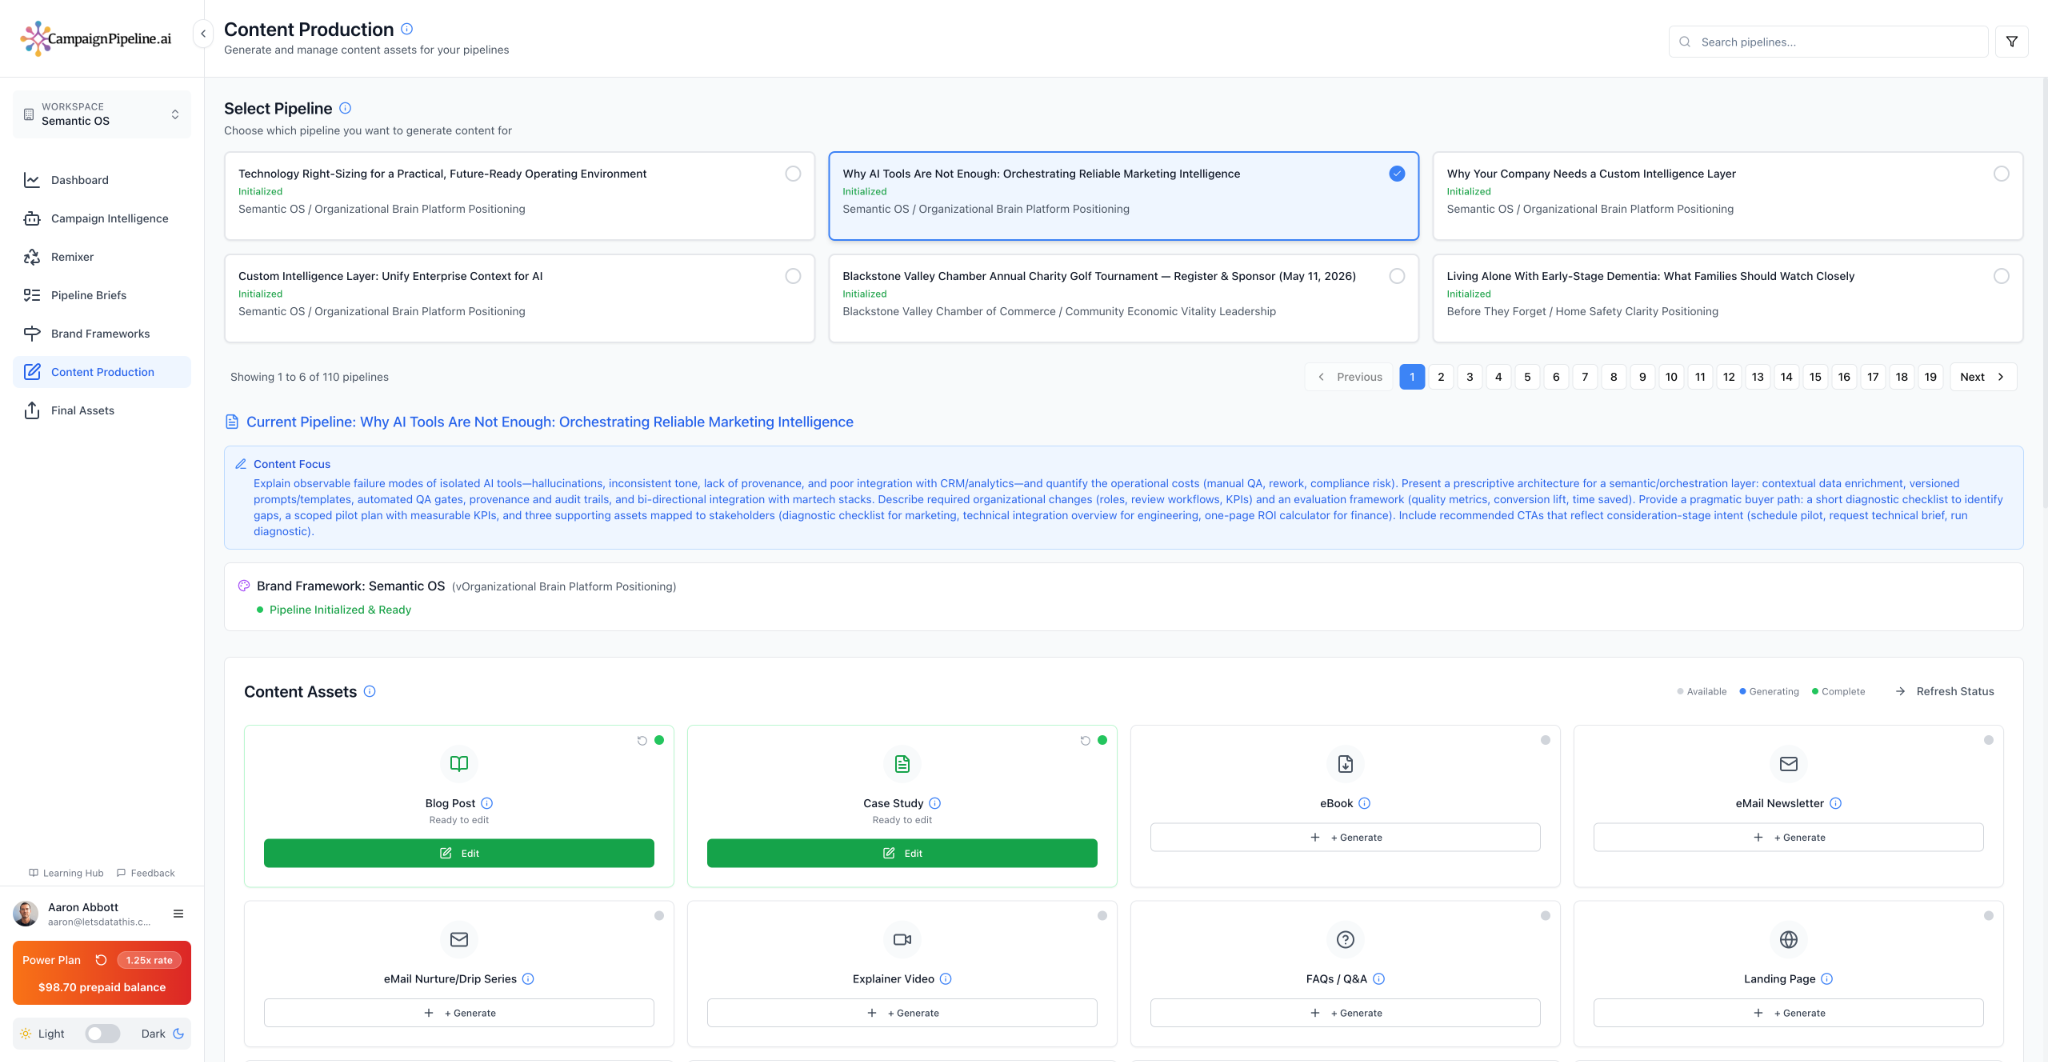Image resolution: width=2048 pixels, height=1062 pixels.
Task: Jump to pipelines page 19
Action: 1930,377
